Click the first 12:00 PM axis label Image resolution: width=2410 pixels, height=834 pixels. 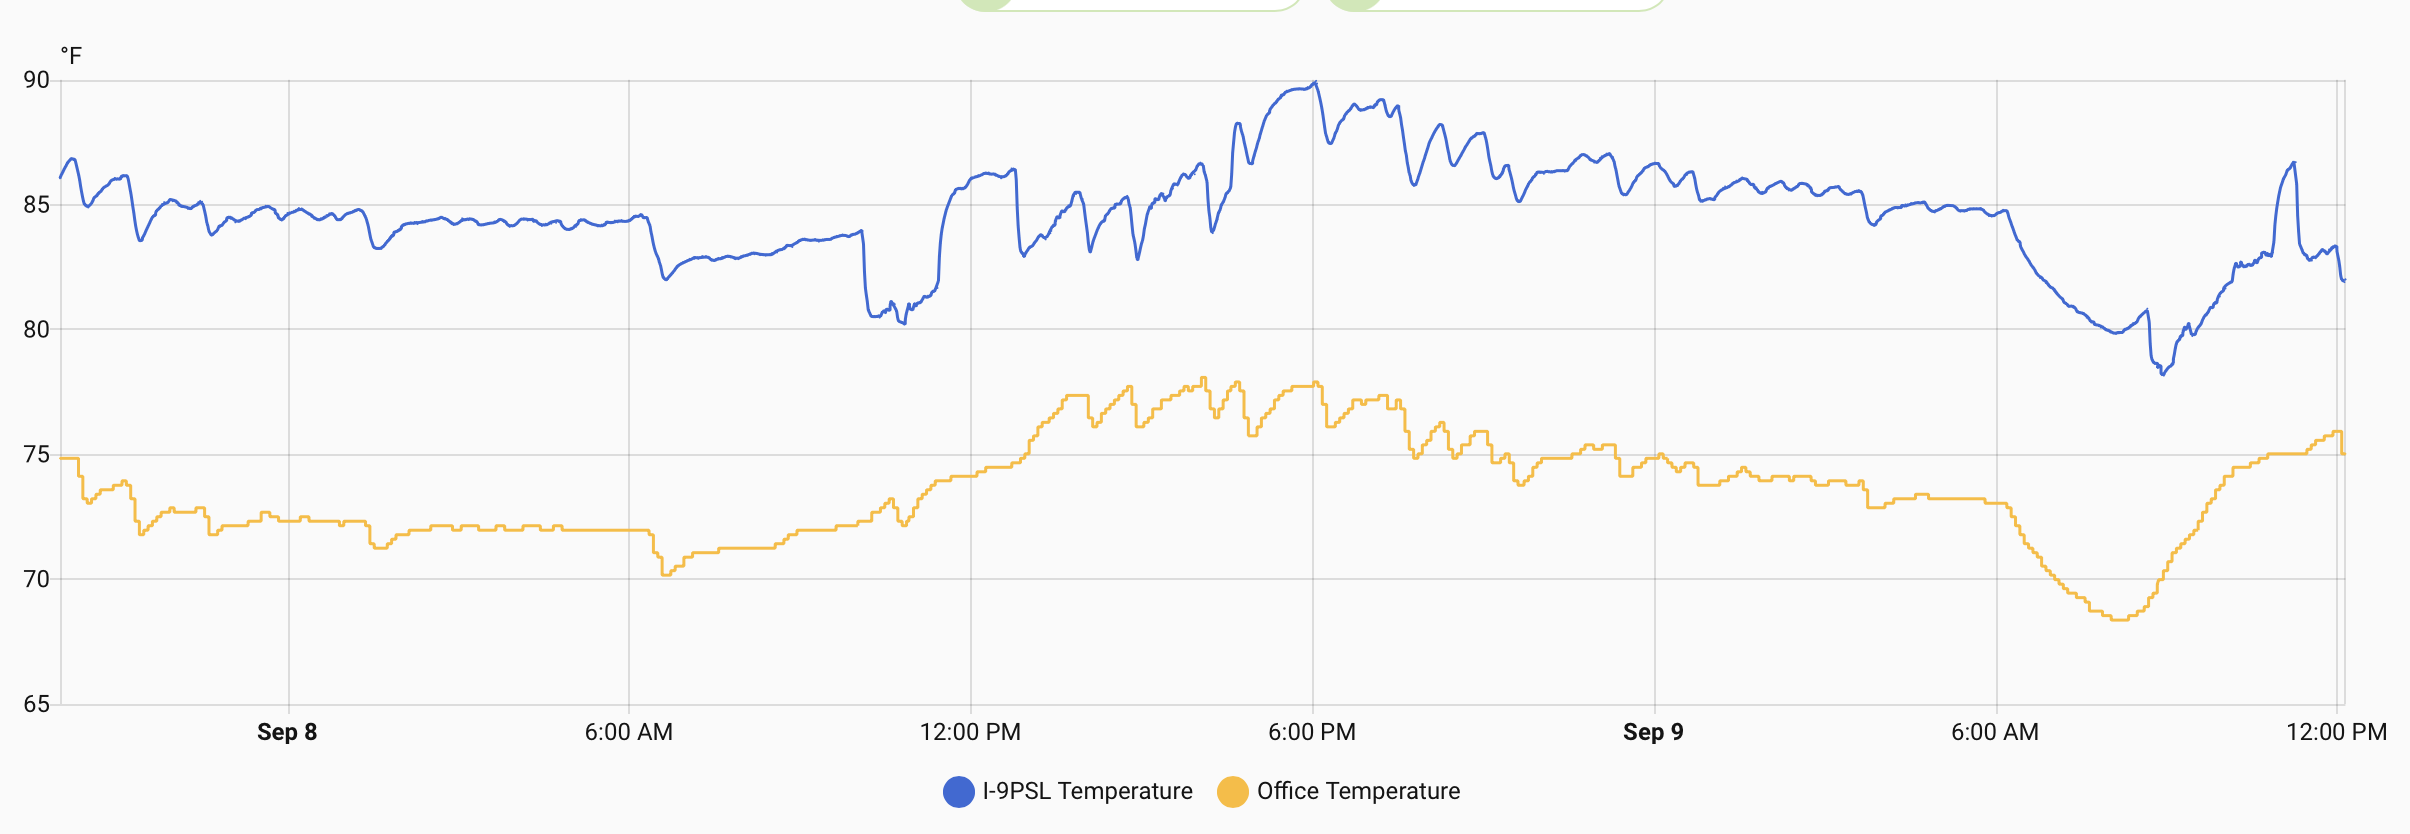pos(970,732)
